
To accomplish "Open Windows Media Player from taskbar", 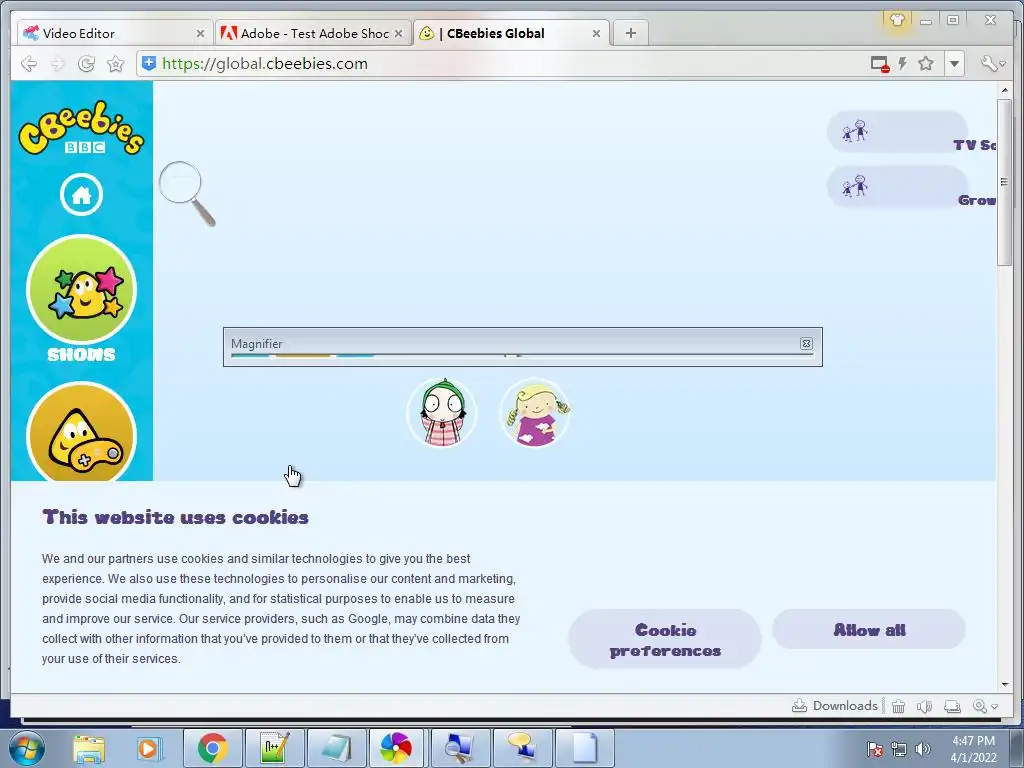I will tap(148, 748).
